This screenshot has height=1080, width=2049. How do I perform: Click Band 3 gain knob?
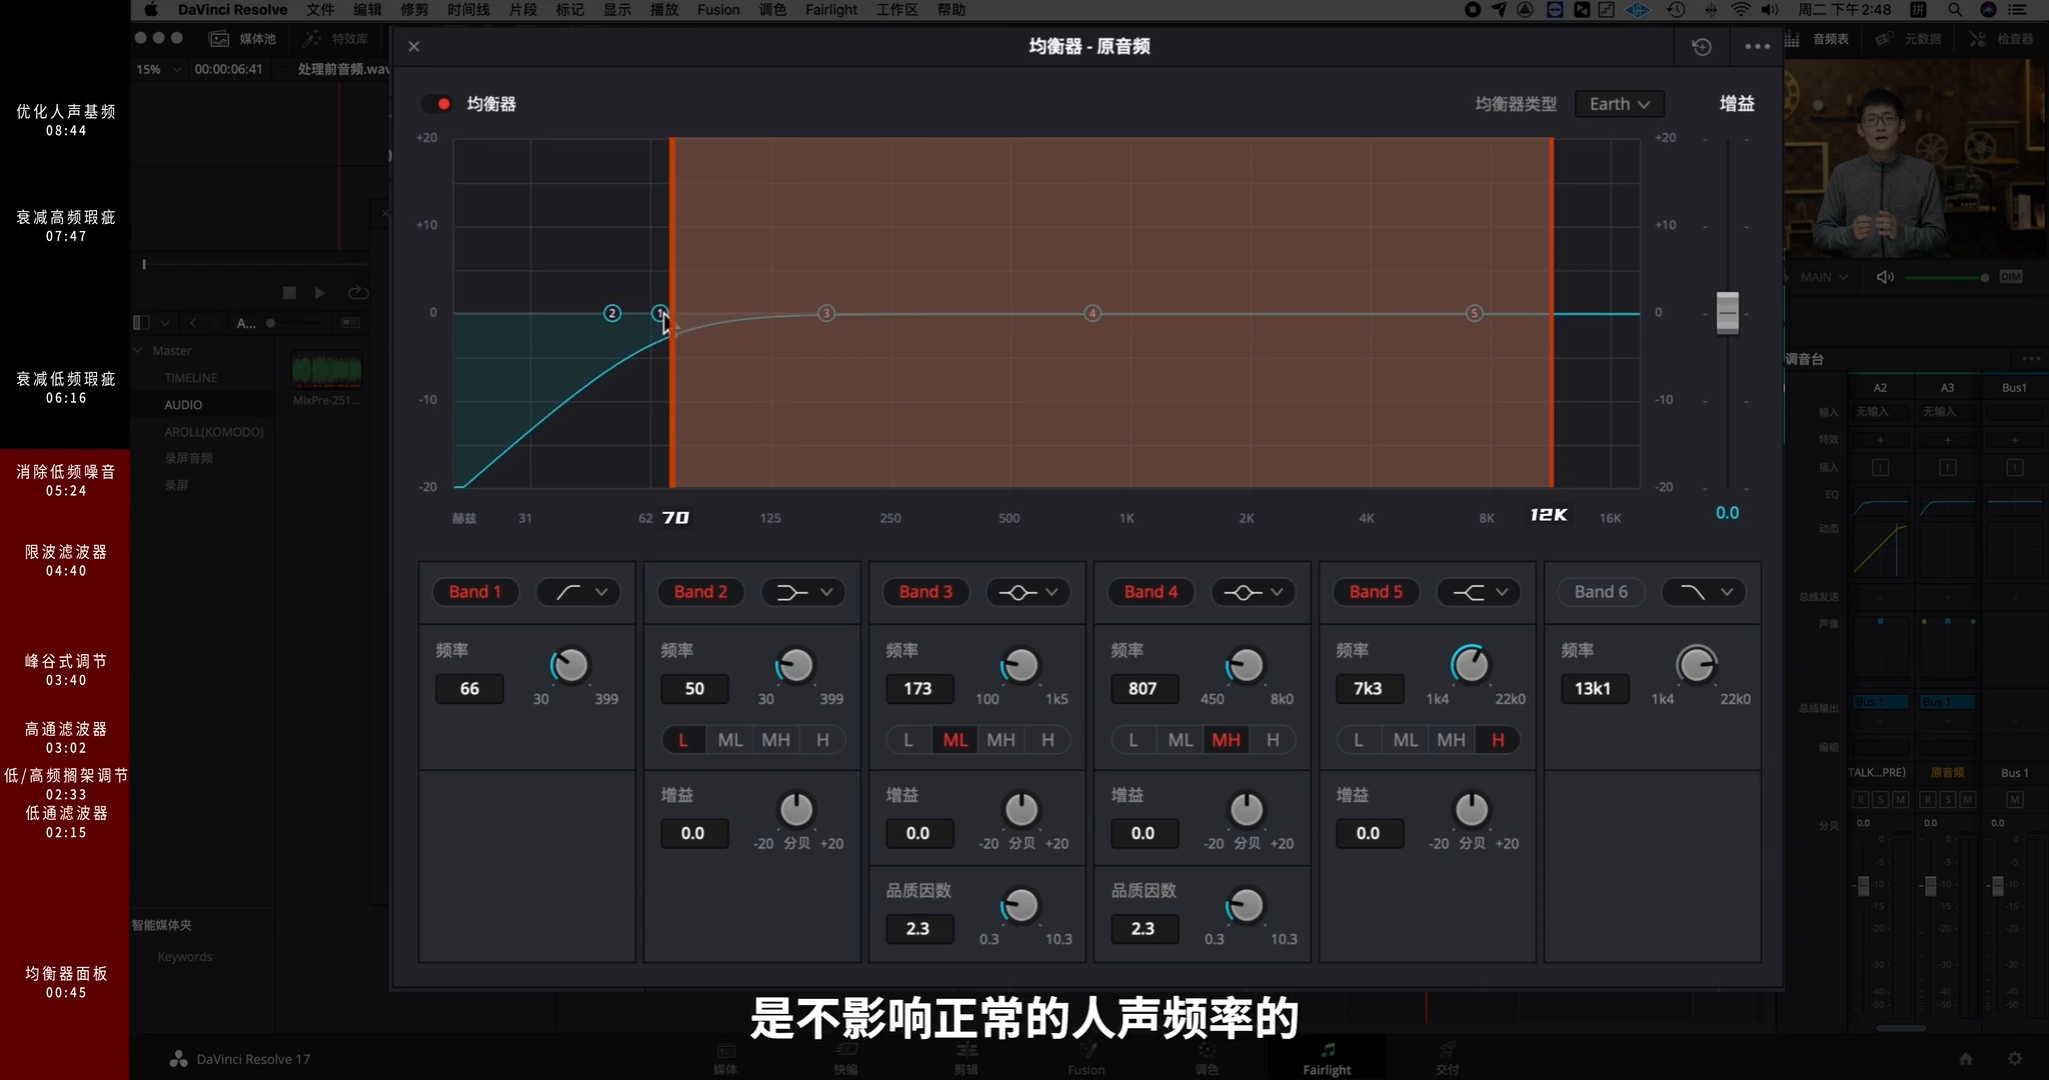(1021, 809)
